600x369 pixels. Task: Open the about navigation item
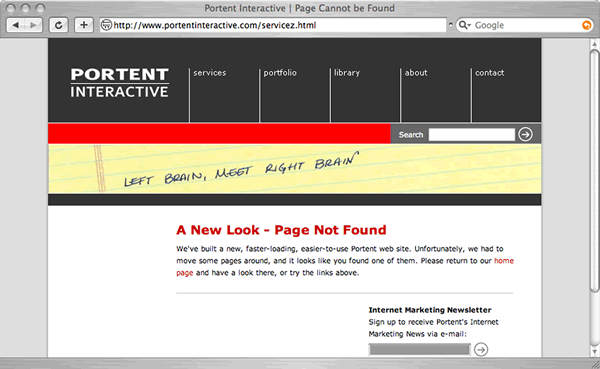(416, 73)
